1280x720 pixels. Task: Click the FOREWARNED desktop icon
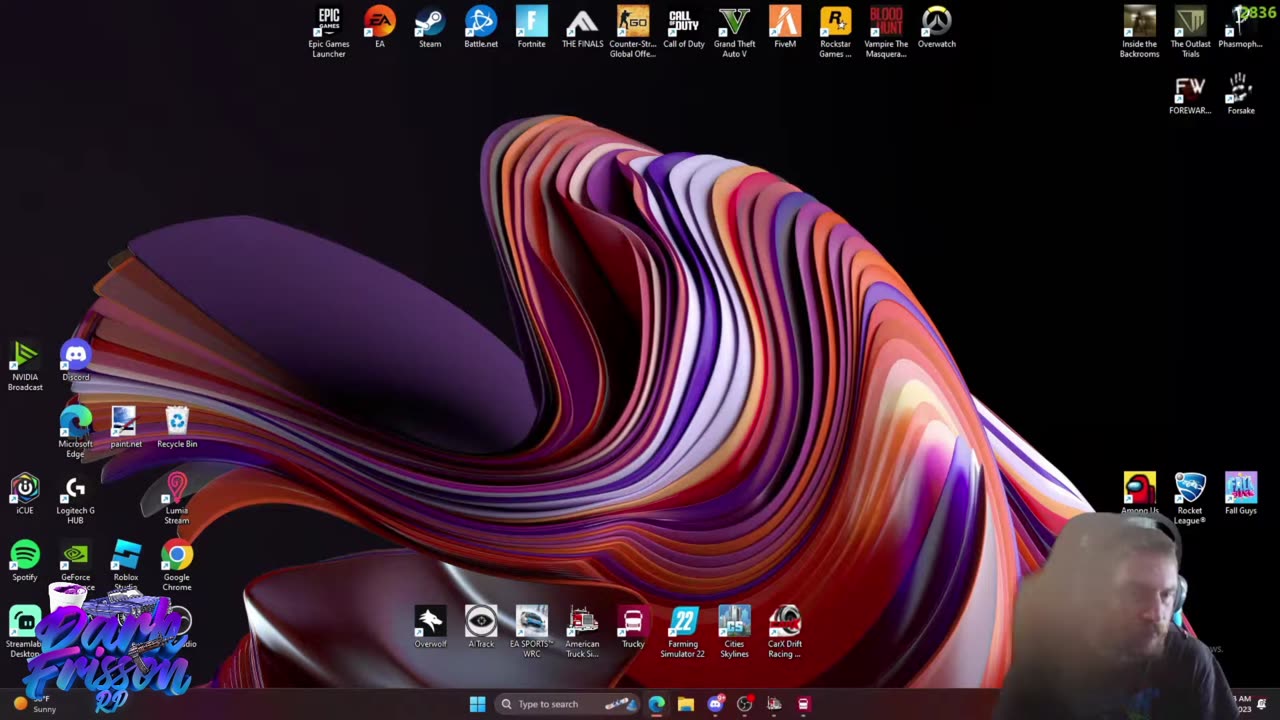pyautogui.click(x=1190, y=94)
